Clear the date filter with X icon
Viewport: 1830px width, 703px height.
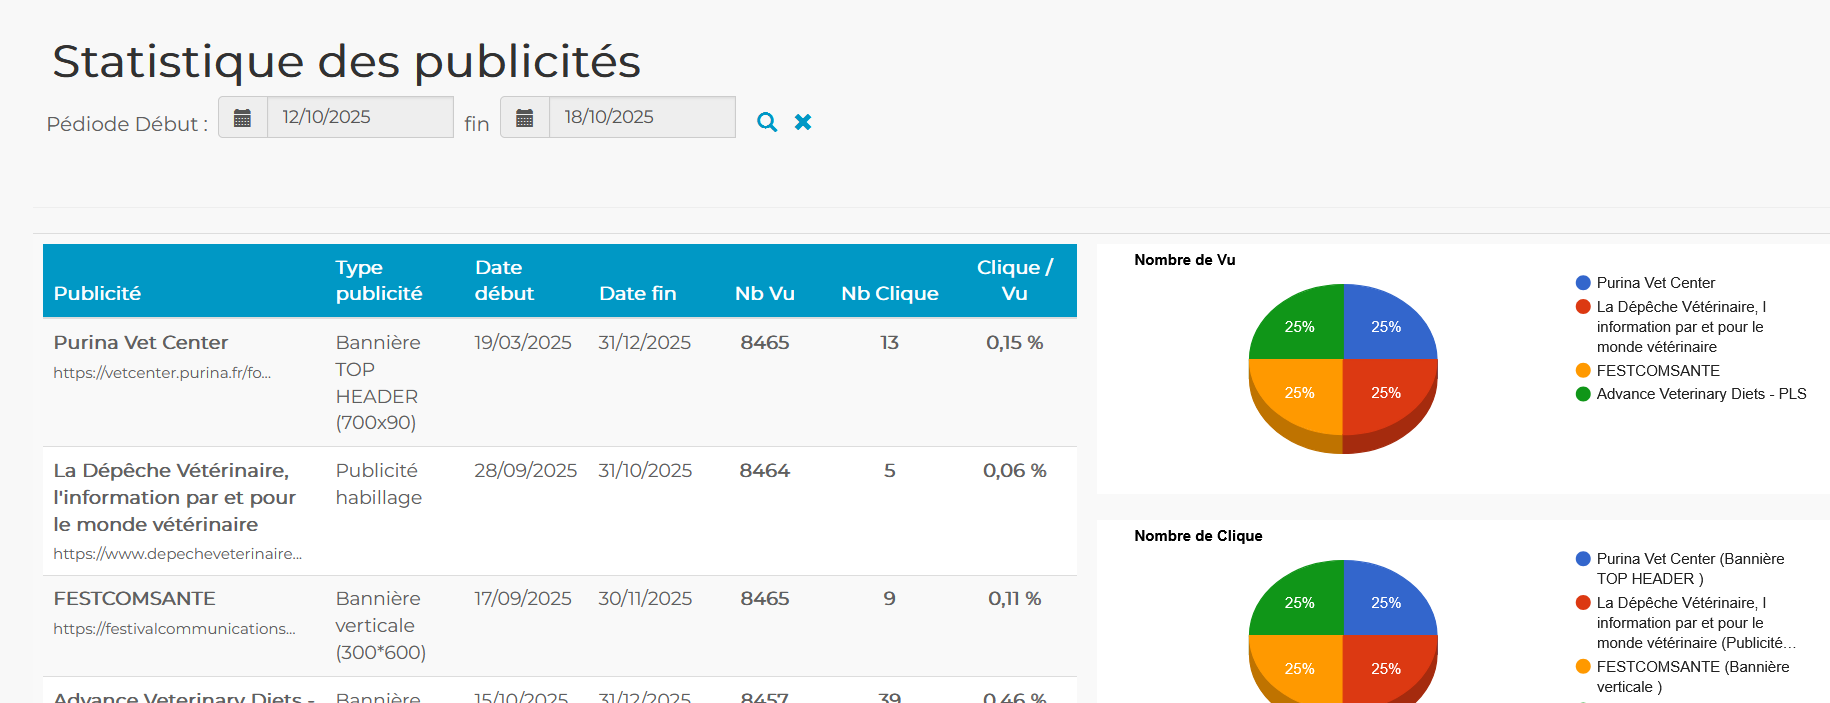tap(803, 122)
